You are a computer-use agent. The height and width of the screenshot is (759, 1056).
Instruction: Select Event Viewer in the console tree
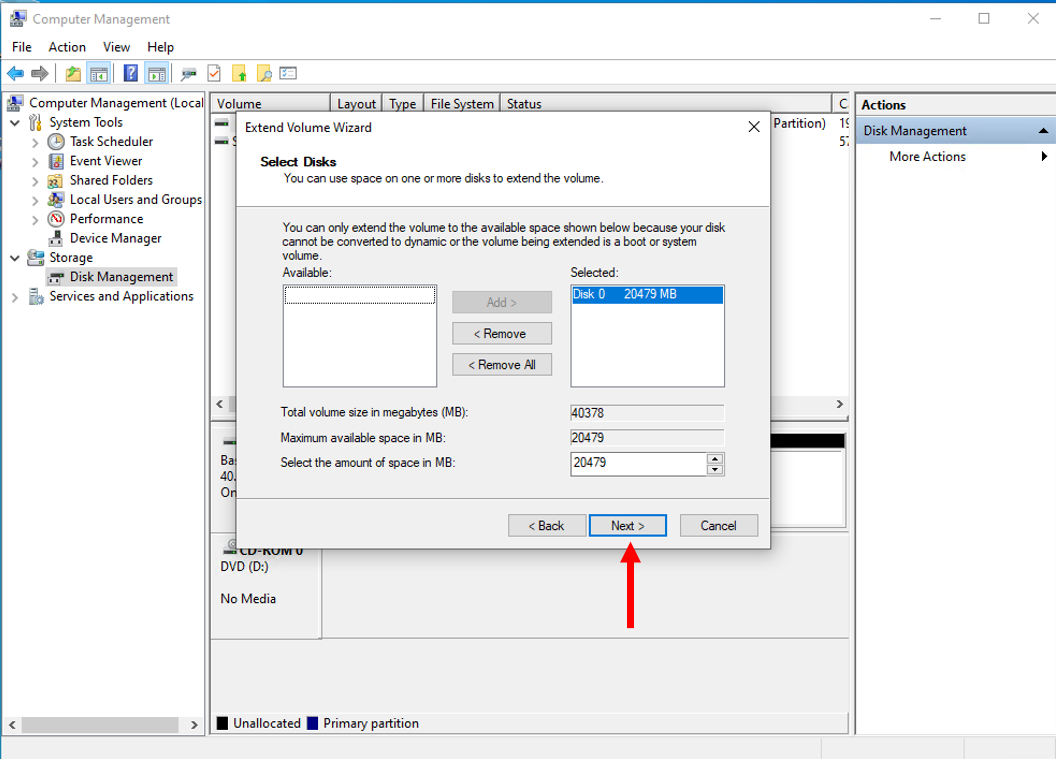(106, 161)
